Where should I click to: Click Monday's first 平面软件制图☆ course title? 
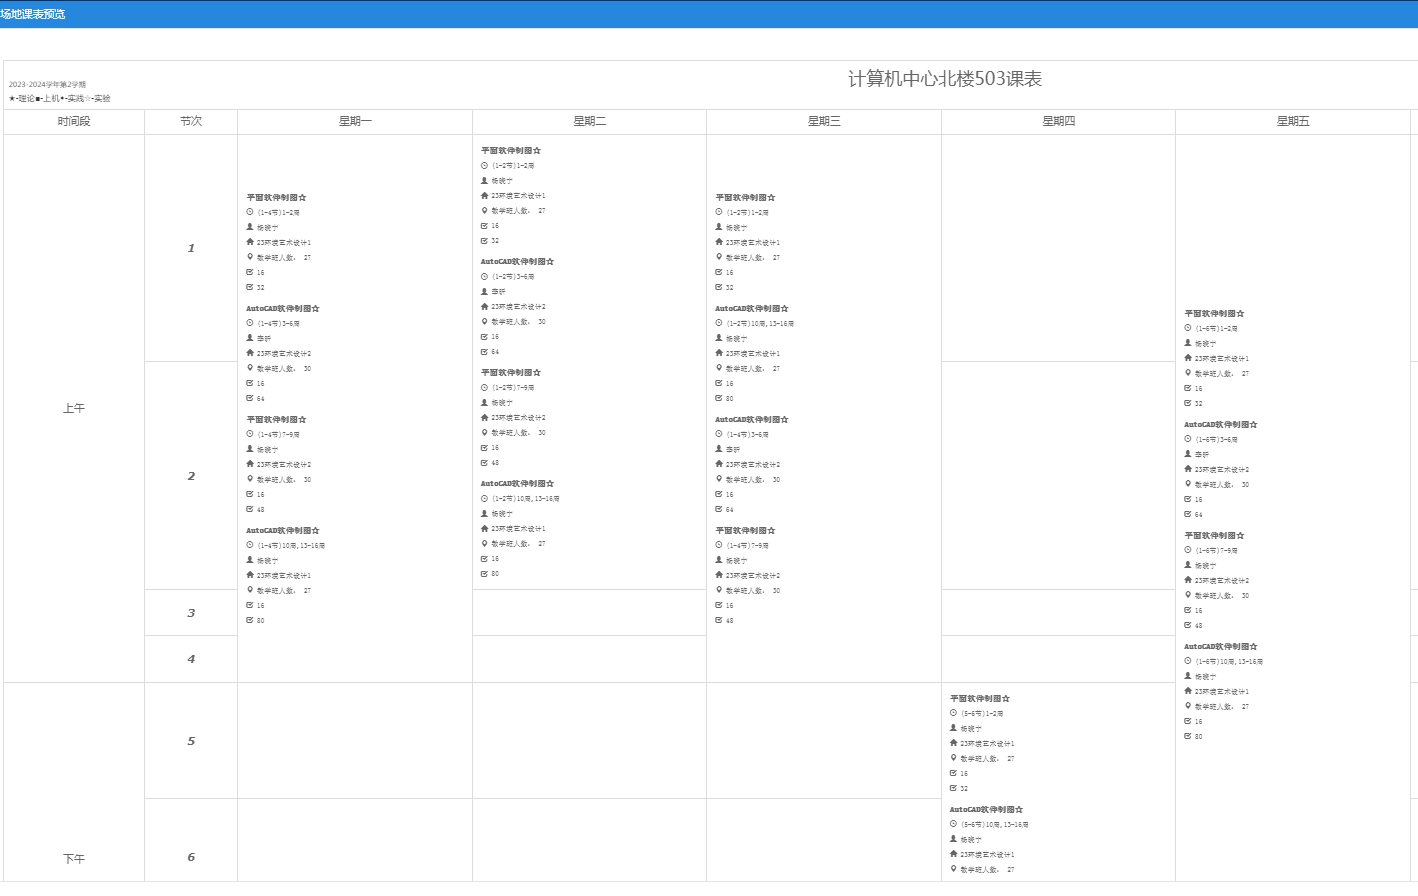[277, 198]
